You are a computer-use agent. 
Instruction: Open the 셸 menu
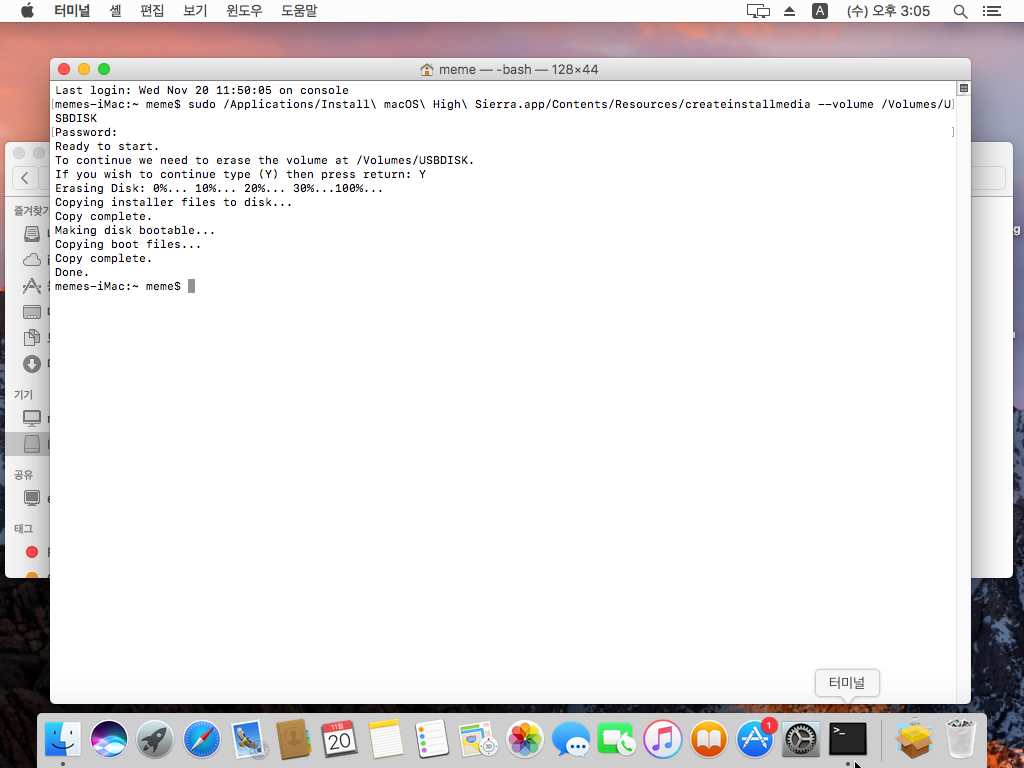(x=115, y=11)
